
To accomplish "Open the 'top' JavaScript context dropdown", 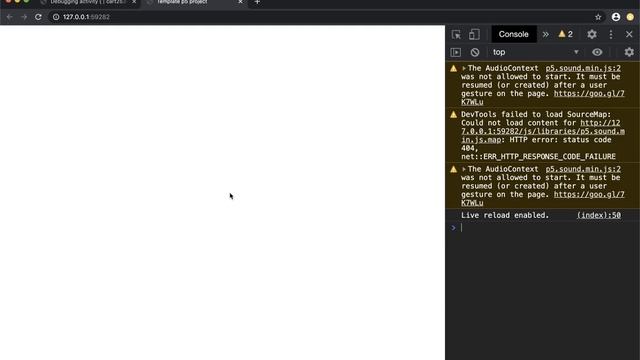I will pos(536,52).
